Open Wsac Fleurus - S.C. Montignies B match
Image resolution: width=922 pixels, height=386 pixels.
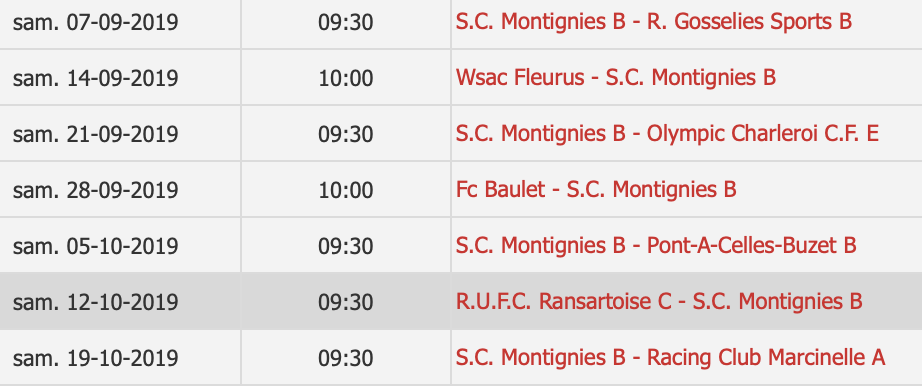click(x=616, y=78)
